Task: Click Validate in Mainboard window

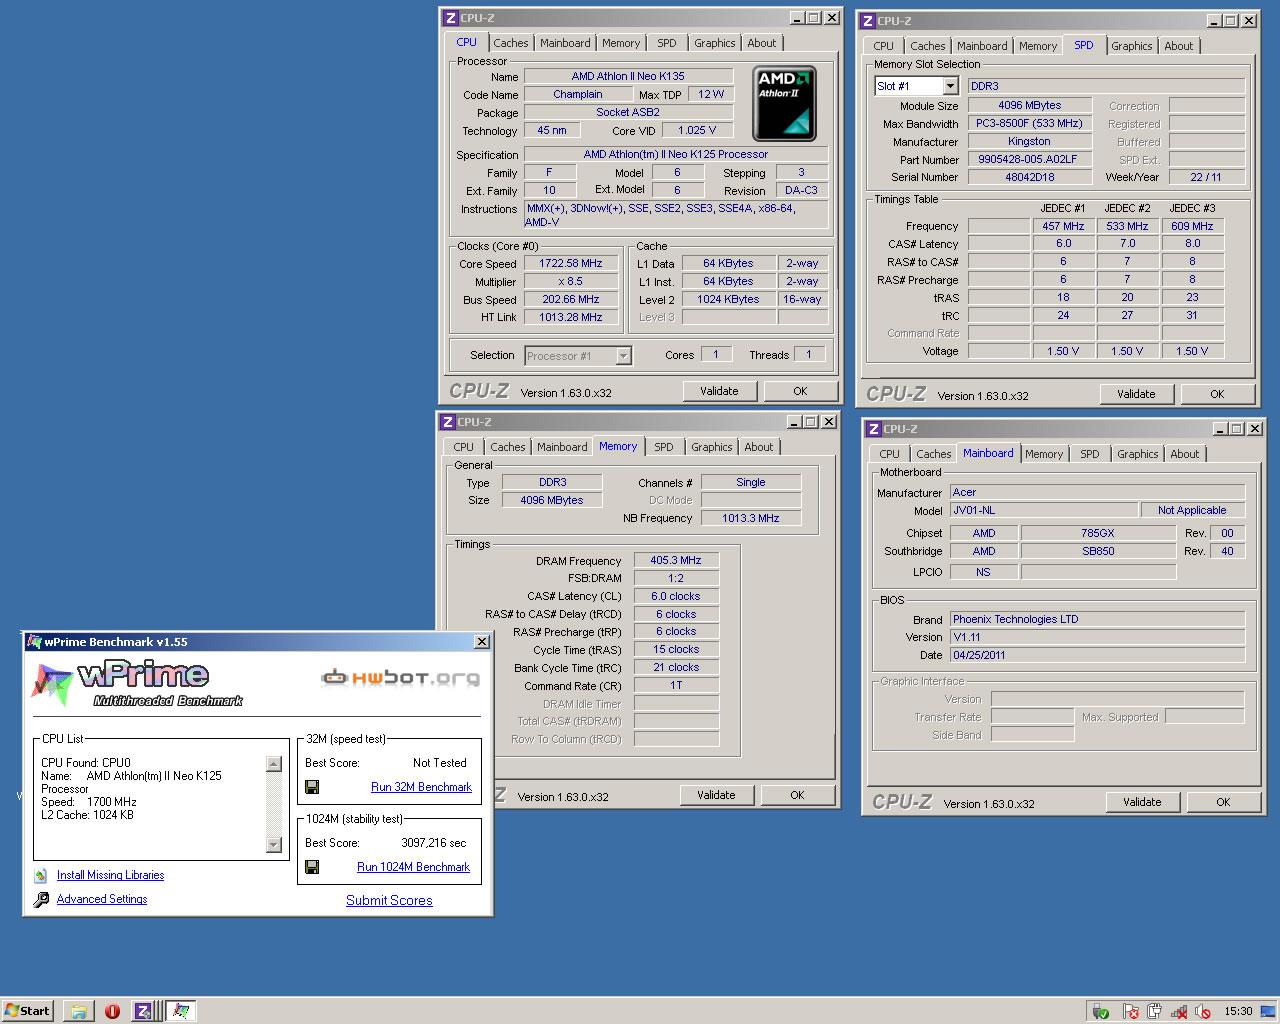Action: pos(1142,802)
